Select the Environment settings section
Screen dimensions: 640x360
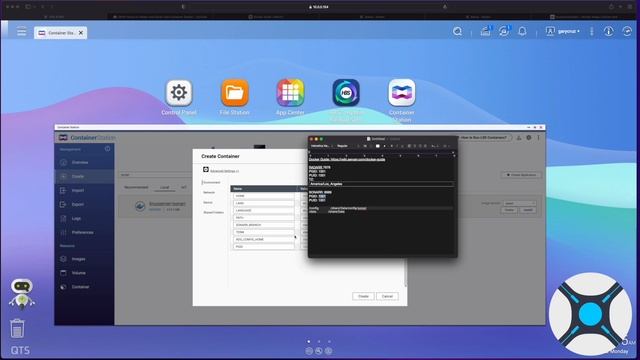(211, 182)
